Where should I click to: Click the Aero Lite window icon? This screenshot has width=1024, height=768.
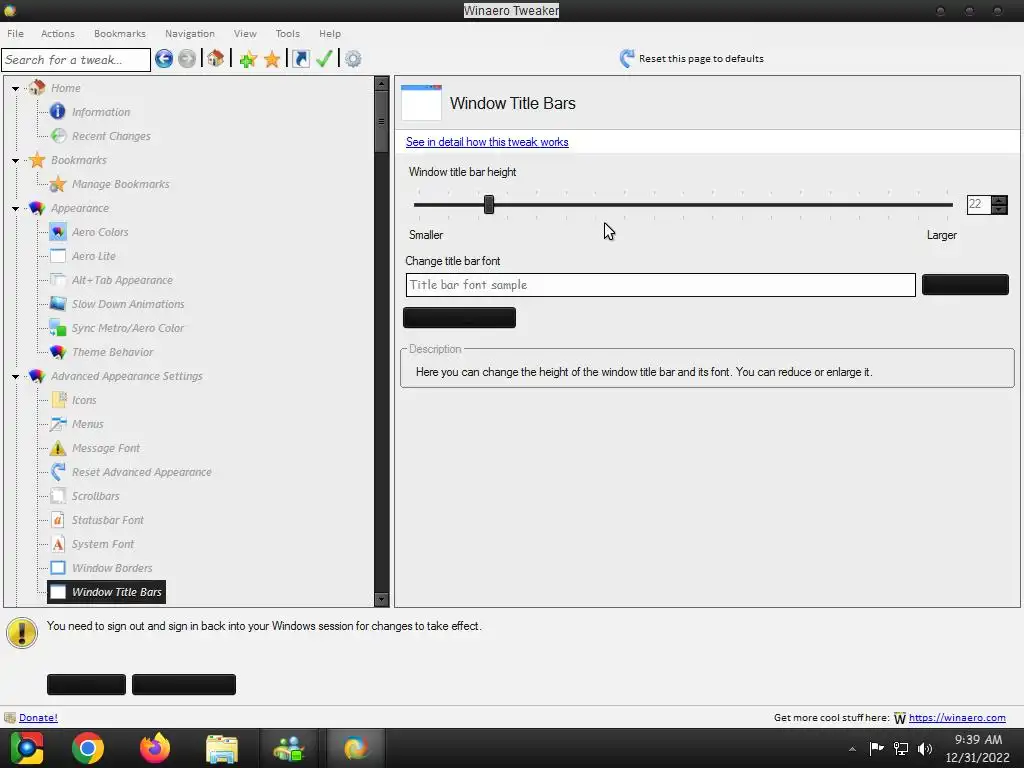point(57,256)
